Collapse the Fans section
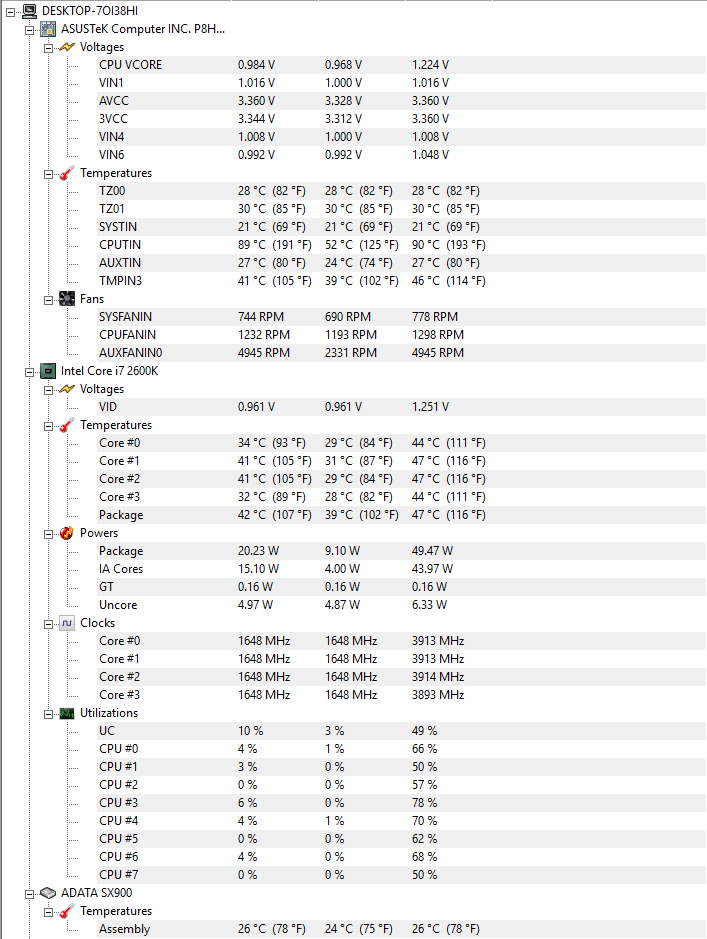 click(48, 300)
